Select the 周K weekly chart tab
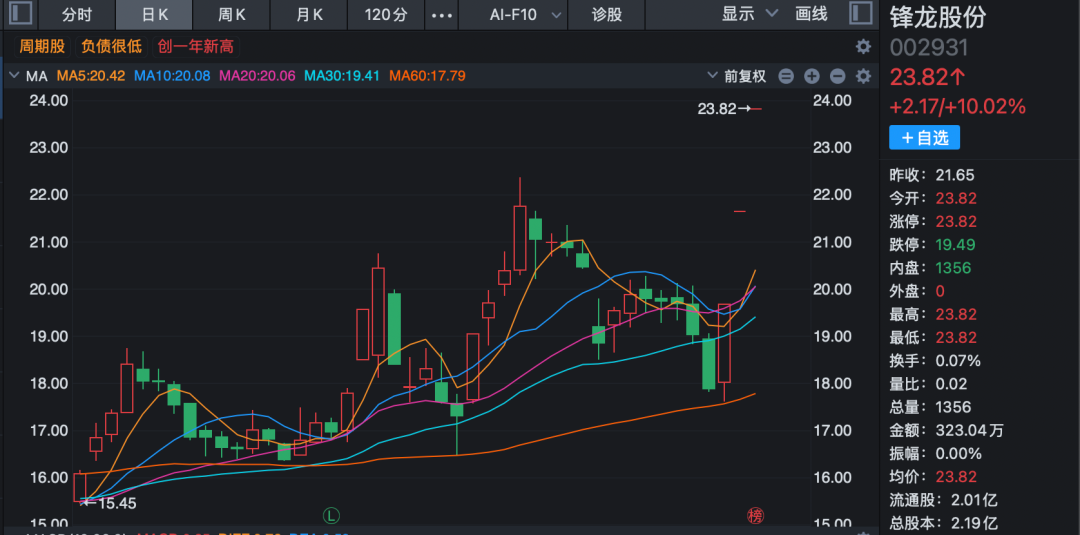 point(232,14)
